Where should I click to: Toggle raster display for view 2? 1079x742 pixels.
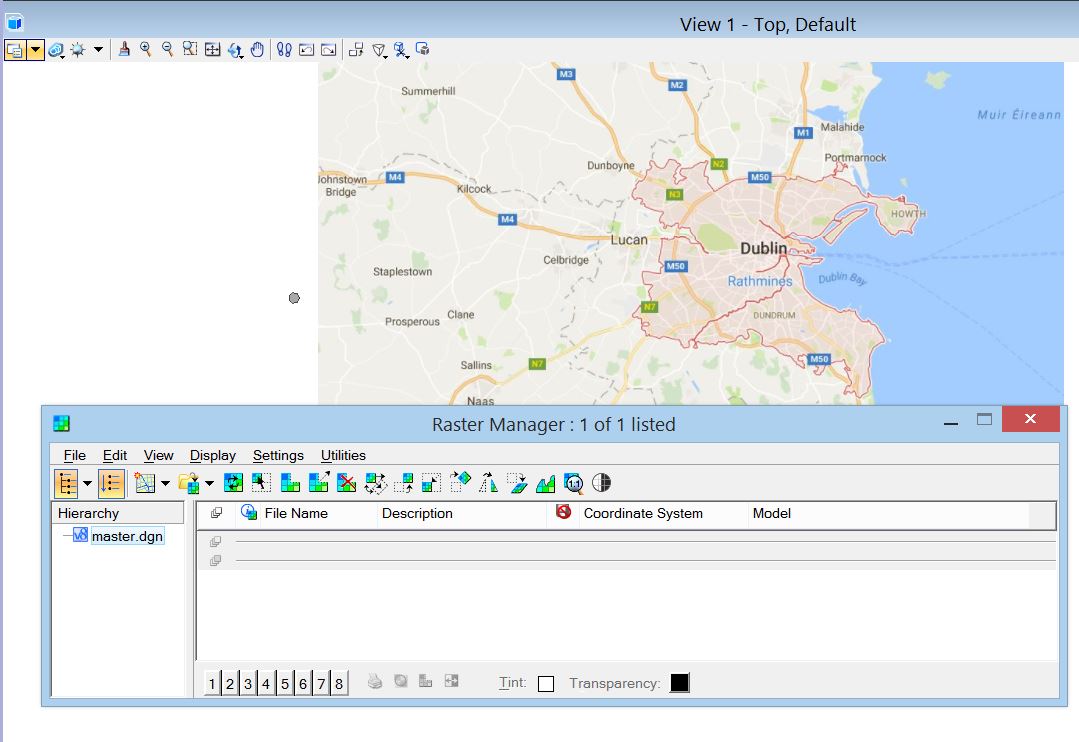tap(231, 683)
